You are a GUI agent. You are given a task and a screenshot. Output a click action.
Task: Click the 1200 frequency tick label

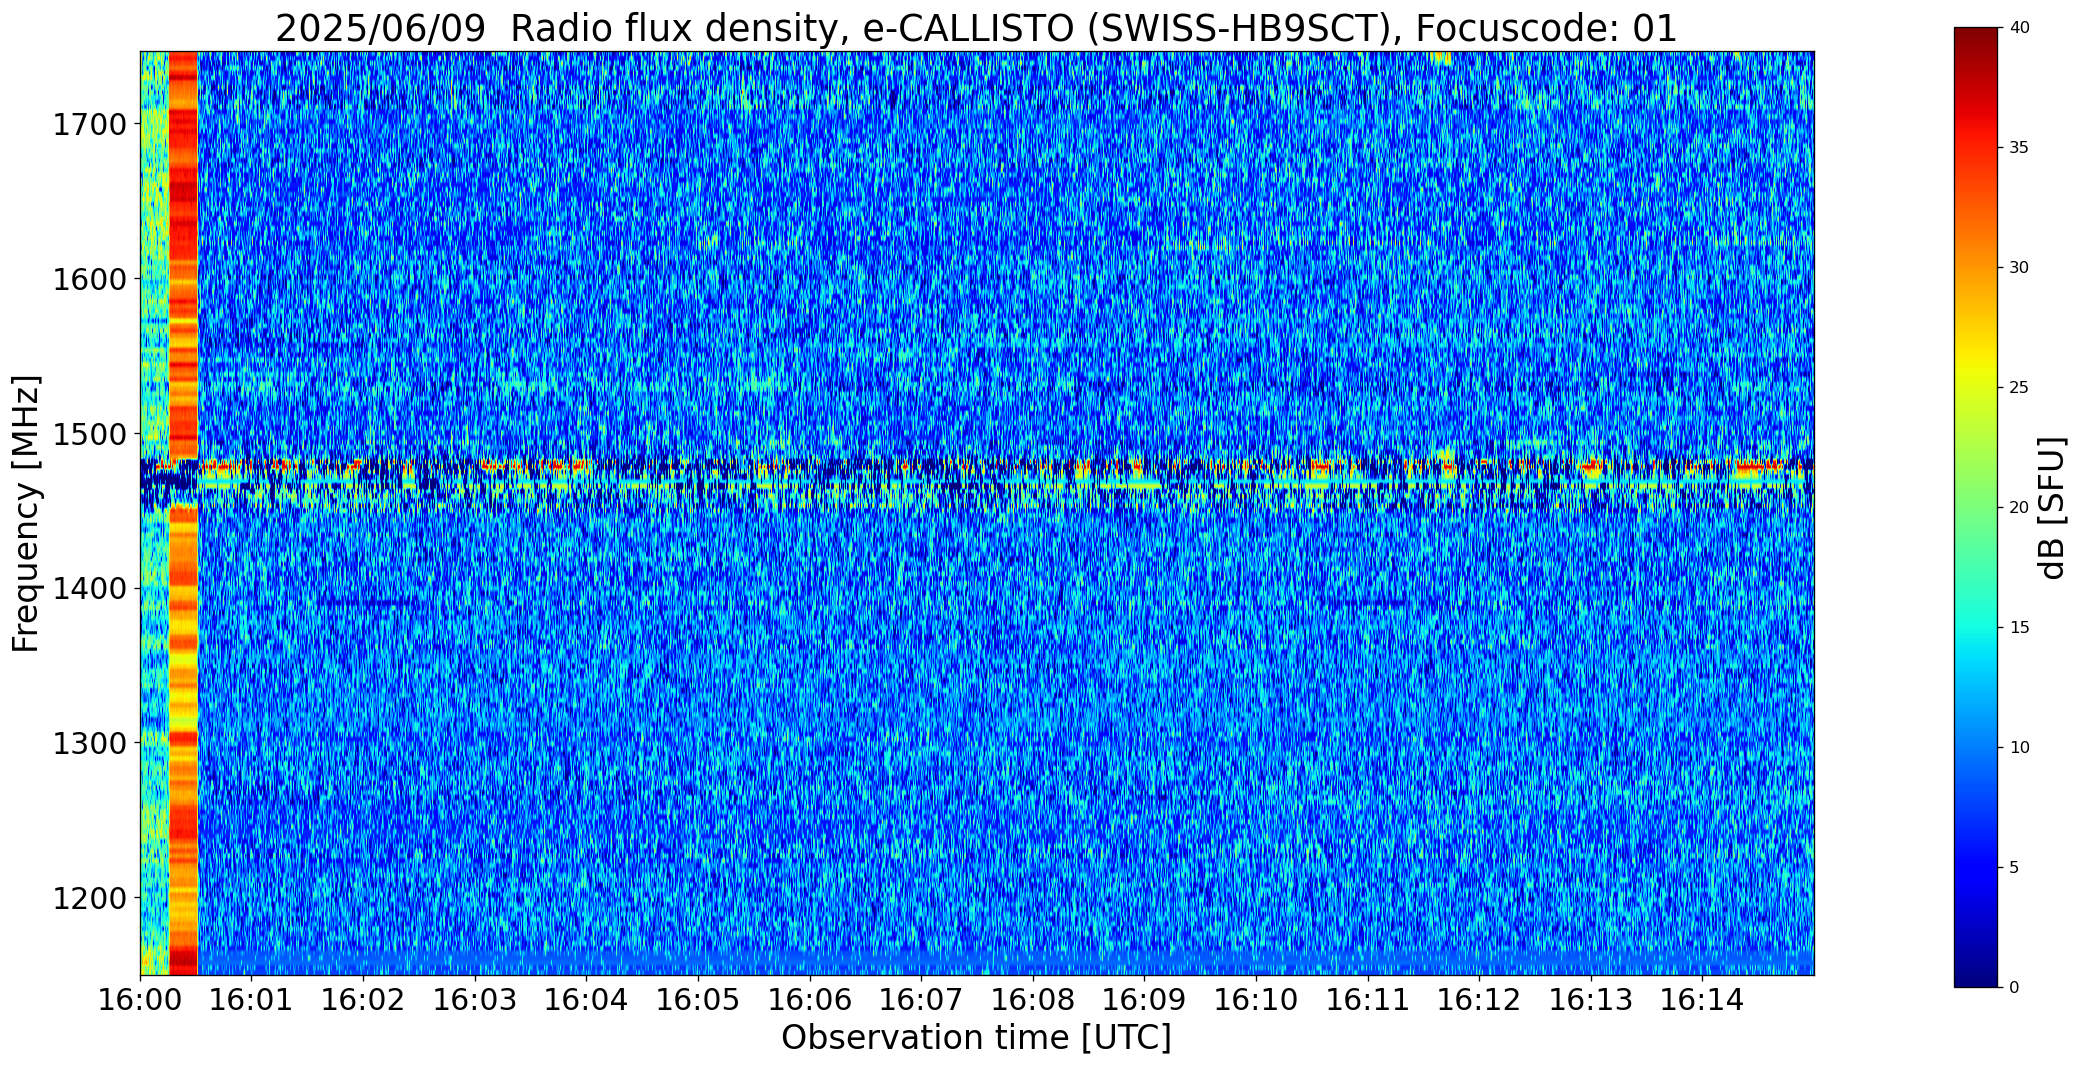coord(89,898)
